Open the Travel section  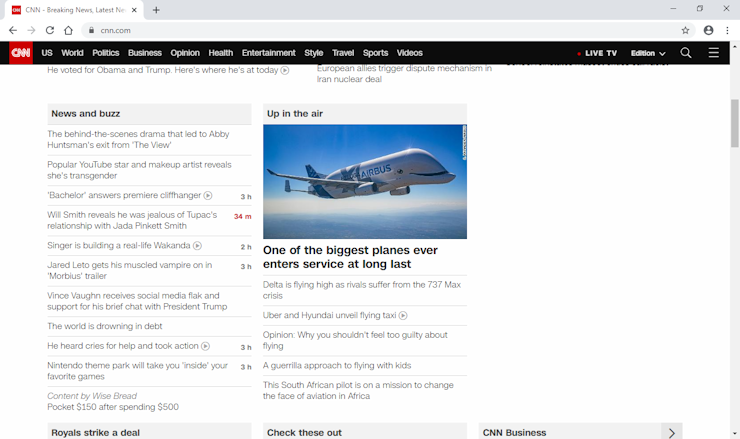(x=343, y=53)
